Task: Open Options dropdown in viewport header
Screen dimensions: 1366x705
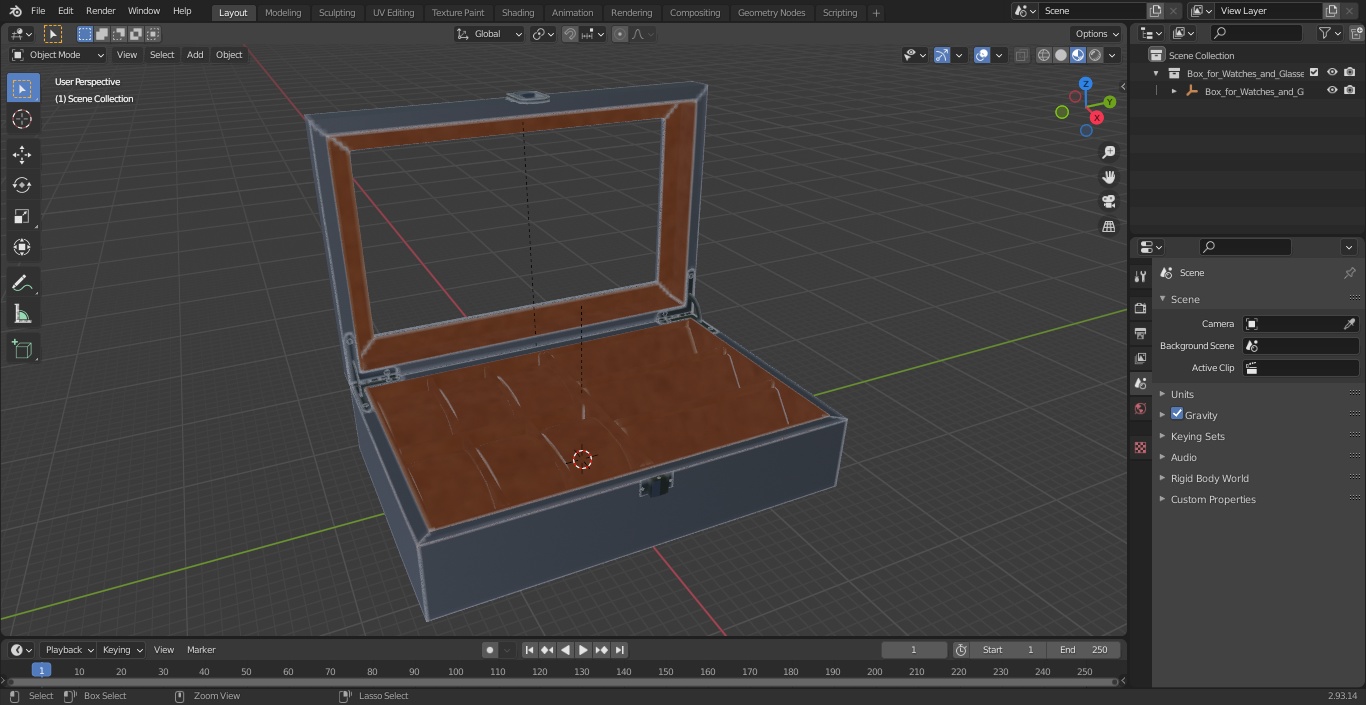Action: coord(1097,34)
